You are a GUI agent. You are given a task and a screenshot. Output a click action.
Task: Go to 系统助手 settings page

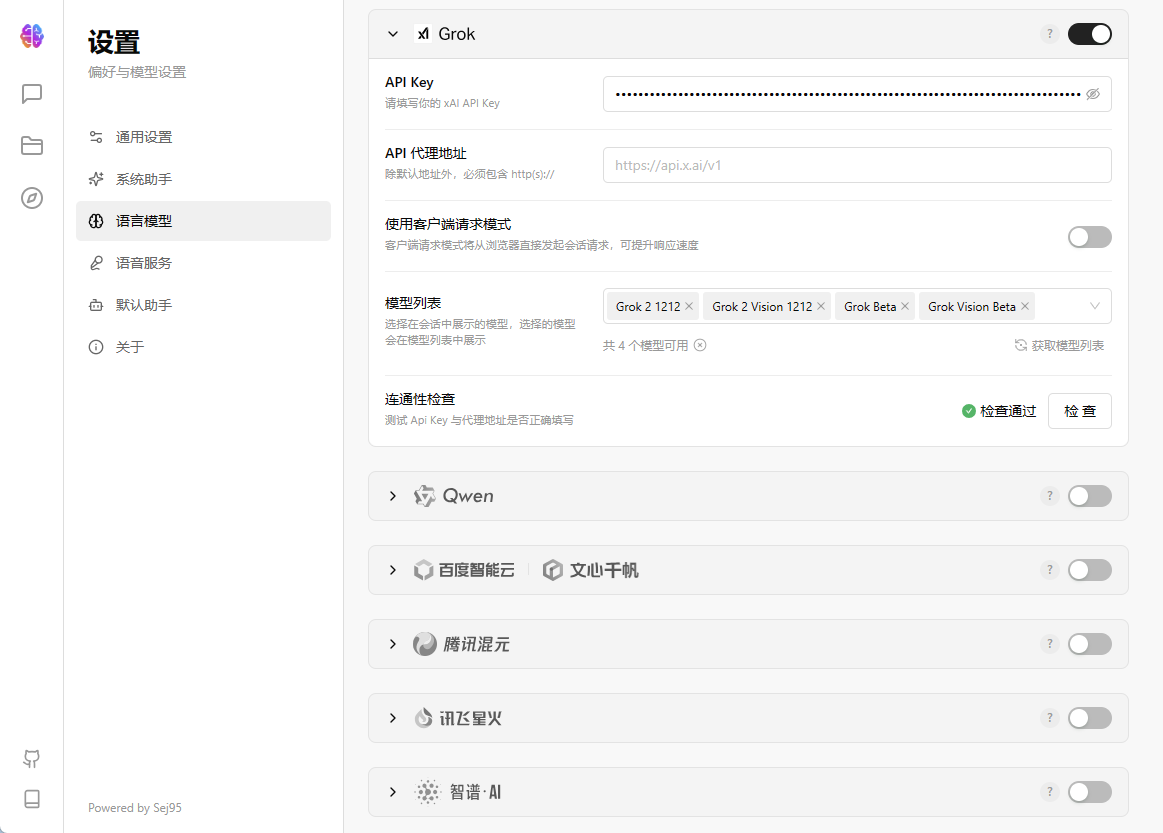pyautogui.click(x=203, y=179)
